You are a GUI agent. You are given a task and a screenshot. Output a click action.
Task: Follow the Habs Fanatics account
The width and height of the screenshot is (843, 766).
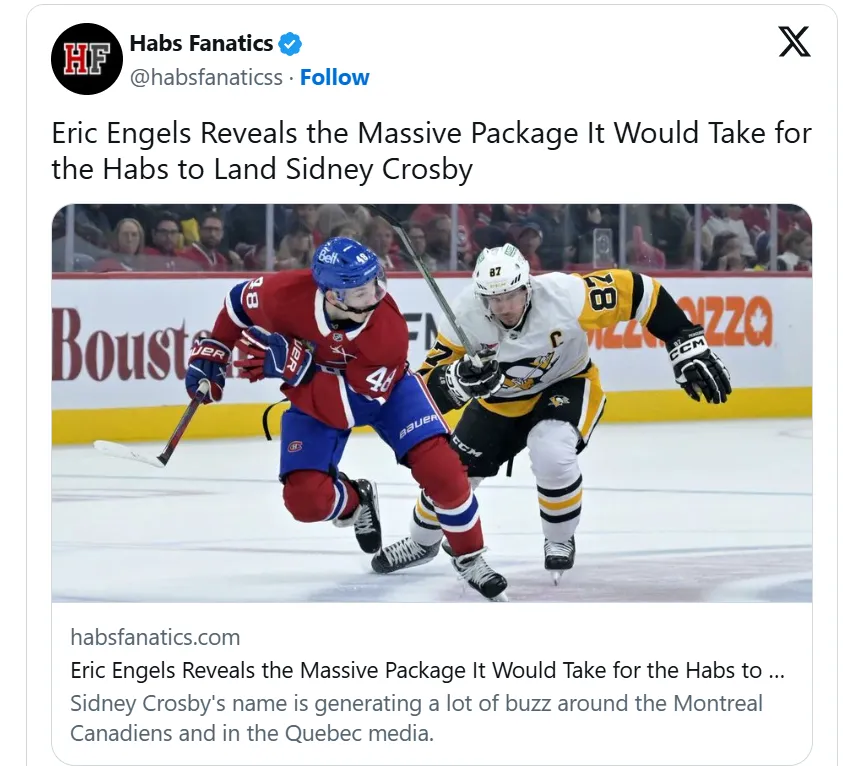(334, 77)
